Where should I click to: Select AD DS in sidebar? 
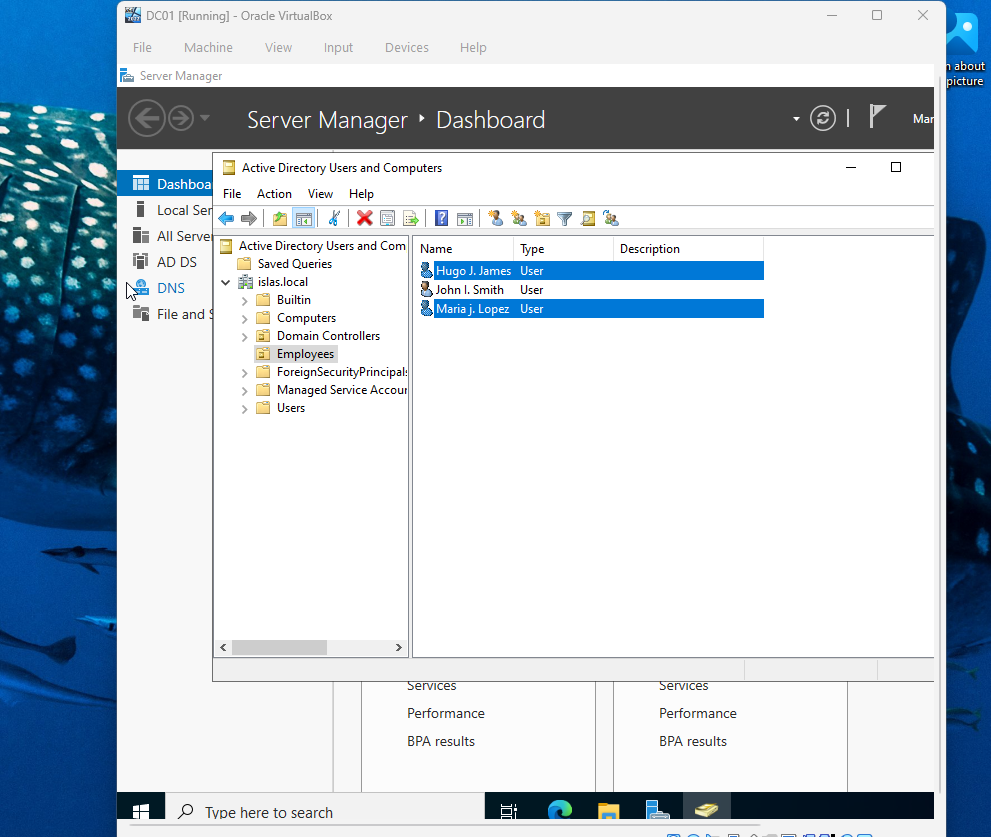coord(166,262)
